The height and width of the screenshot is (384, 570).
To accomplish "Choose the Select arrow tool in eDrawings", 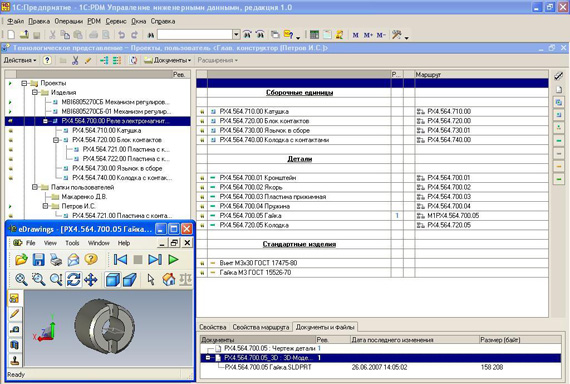I will (x=151, y=279).
